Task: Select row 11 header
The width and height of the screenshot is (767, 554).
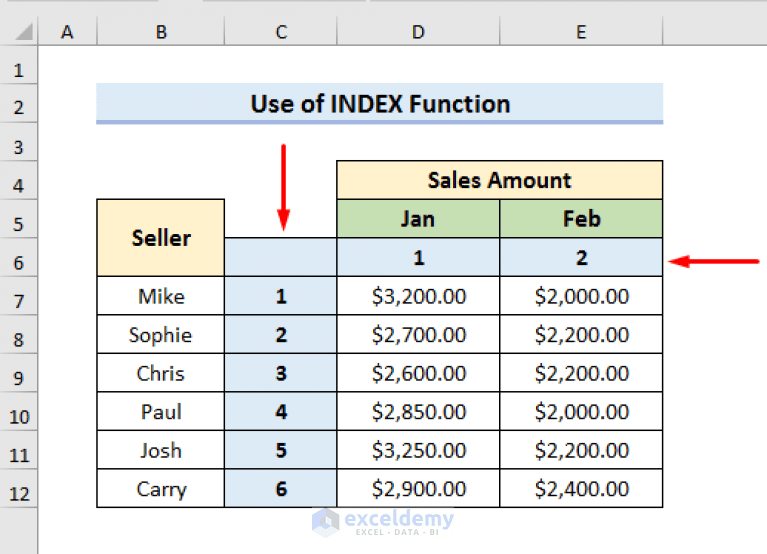Action: click(x=19, y=450)
